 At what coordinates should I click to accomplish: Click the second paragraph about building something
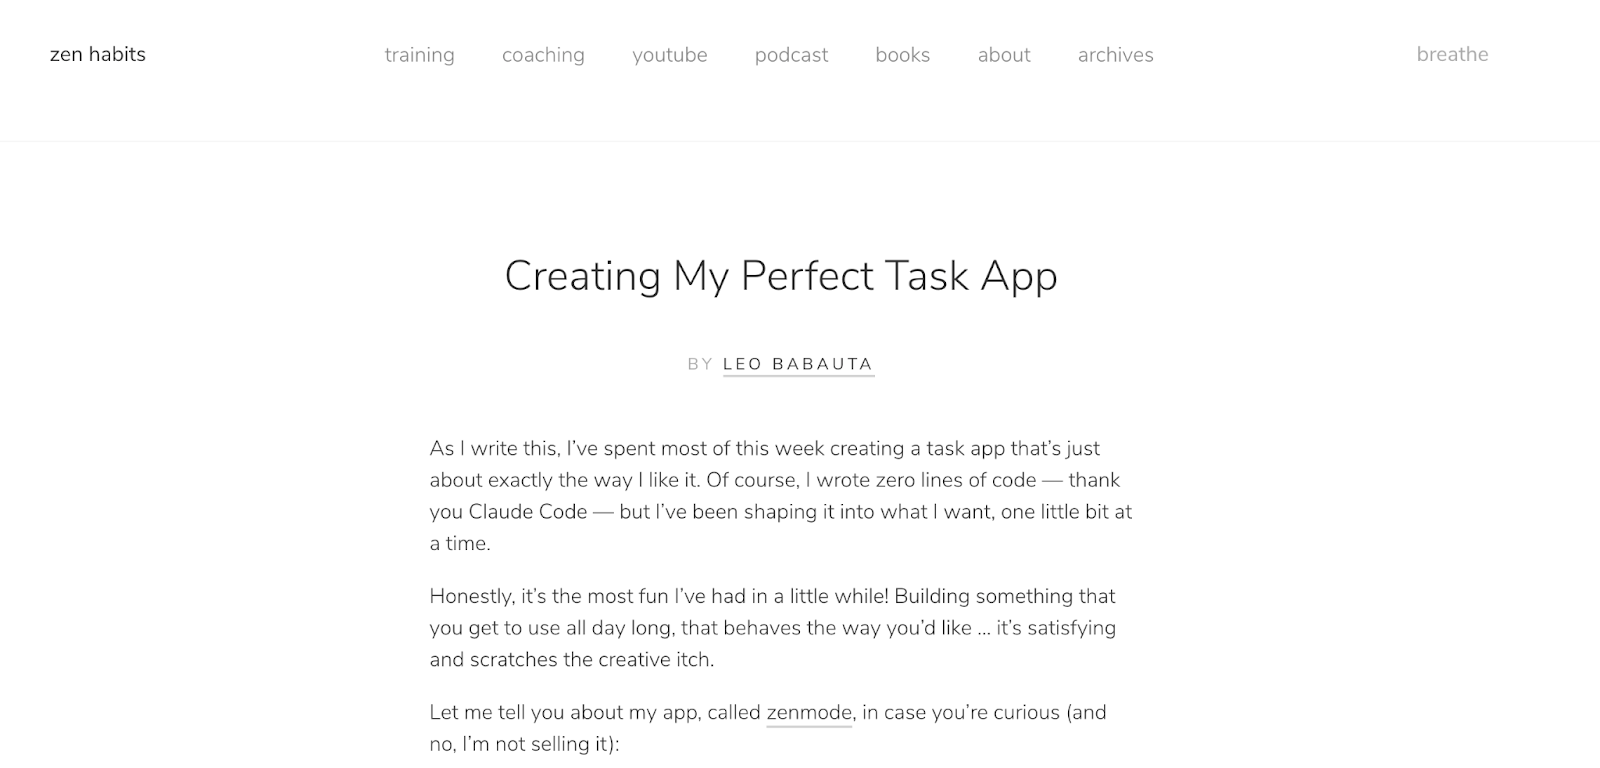click(772, 627)
